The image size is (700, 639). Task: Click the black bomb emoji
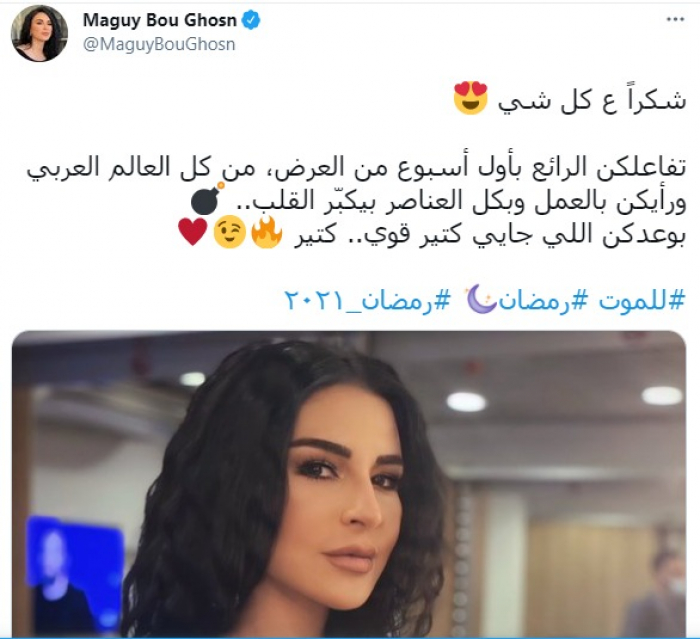(x=207, y=199)
